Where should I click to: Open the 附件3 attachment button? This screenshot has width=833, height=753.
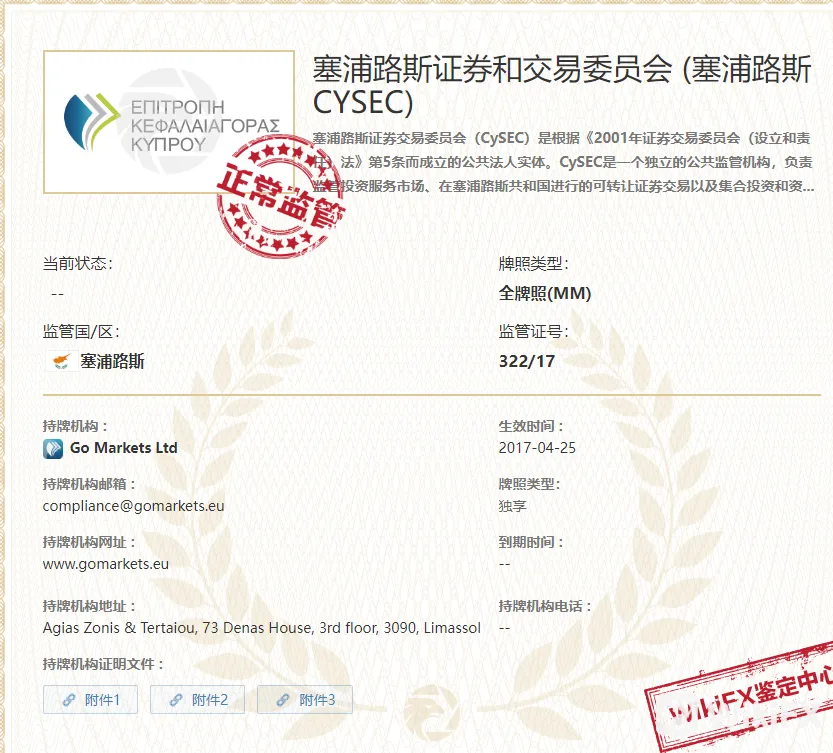tap(305, 699)
